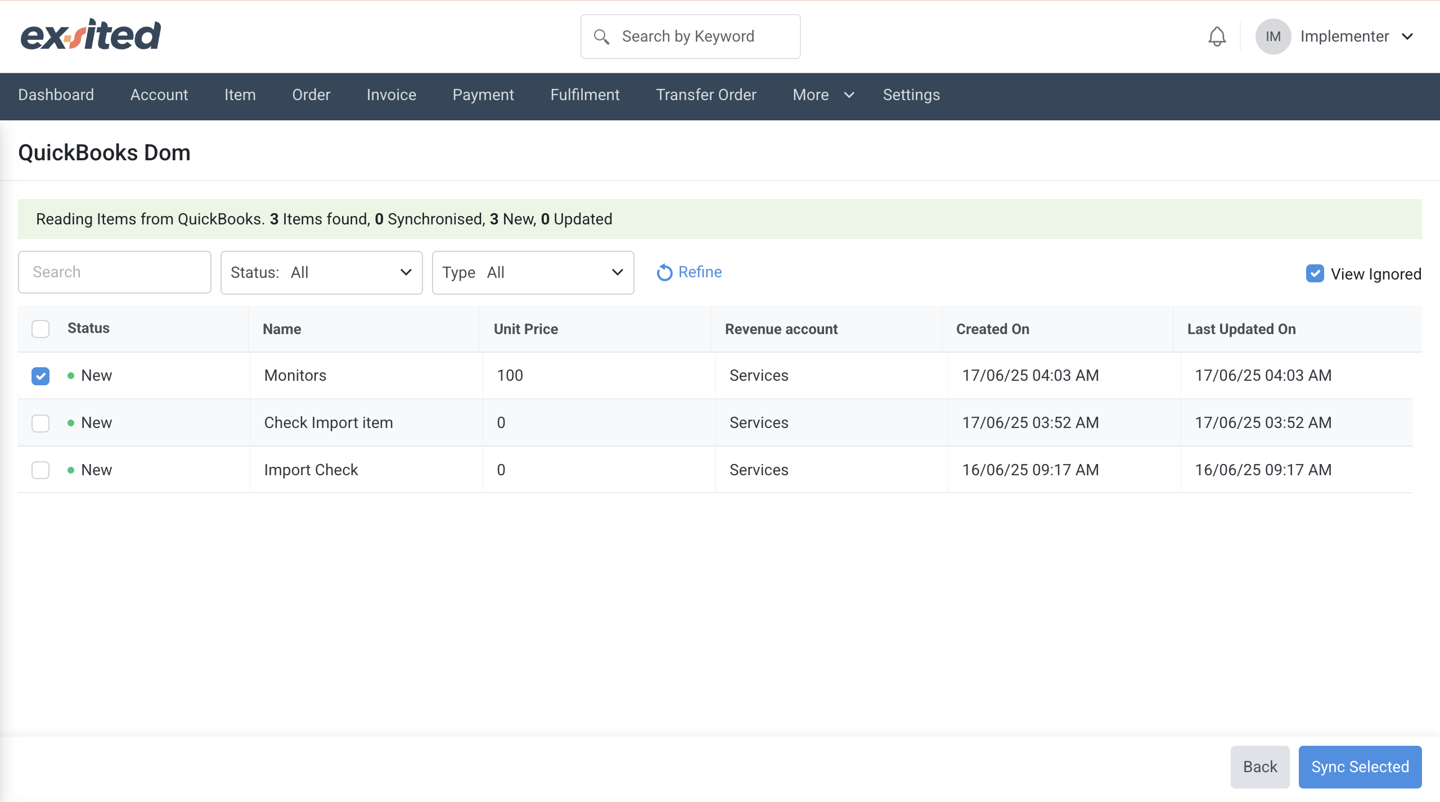This screenshot has width=1440, height=802.
Task: Focus the Search by Keyword field
Action: pos(690,37)
